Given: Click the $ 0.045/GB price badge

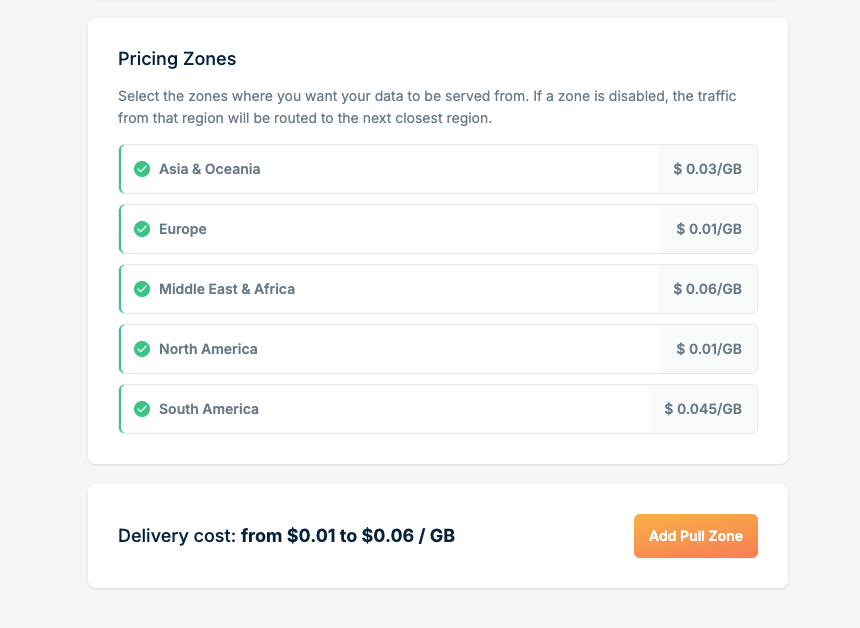Looking at the screenshot, I should pos(703,409).
